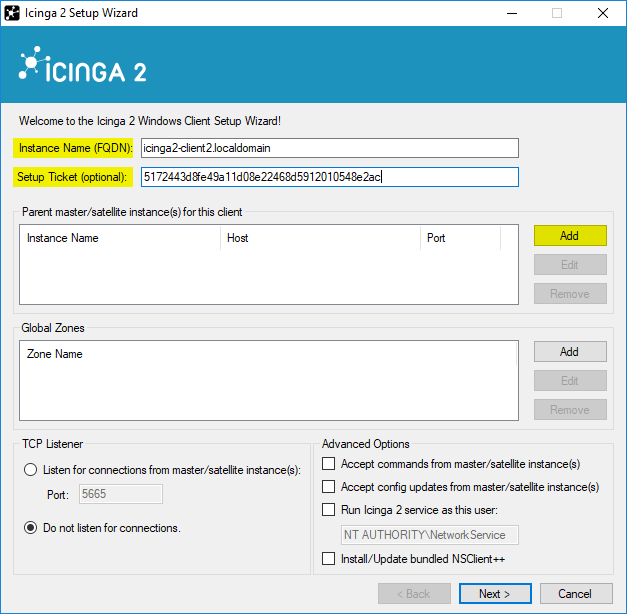Viewport: 627px width, 614px height.
Task: Click the Setup Ticket (optional) label
Action: 72,177
